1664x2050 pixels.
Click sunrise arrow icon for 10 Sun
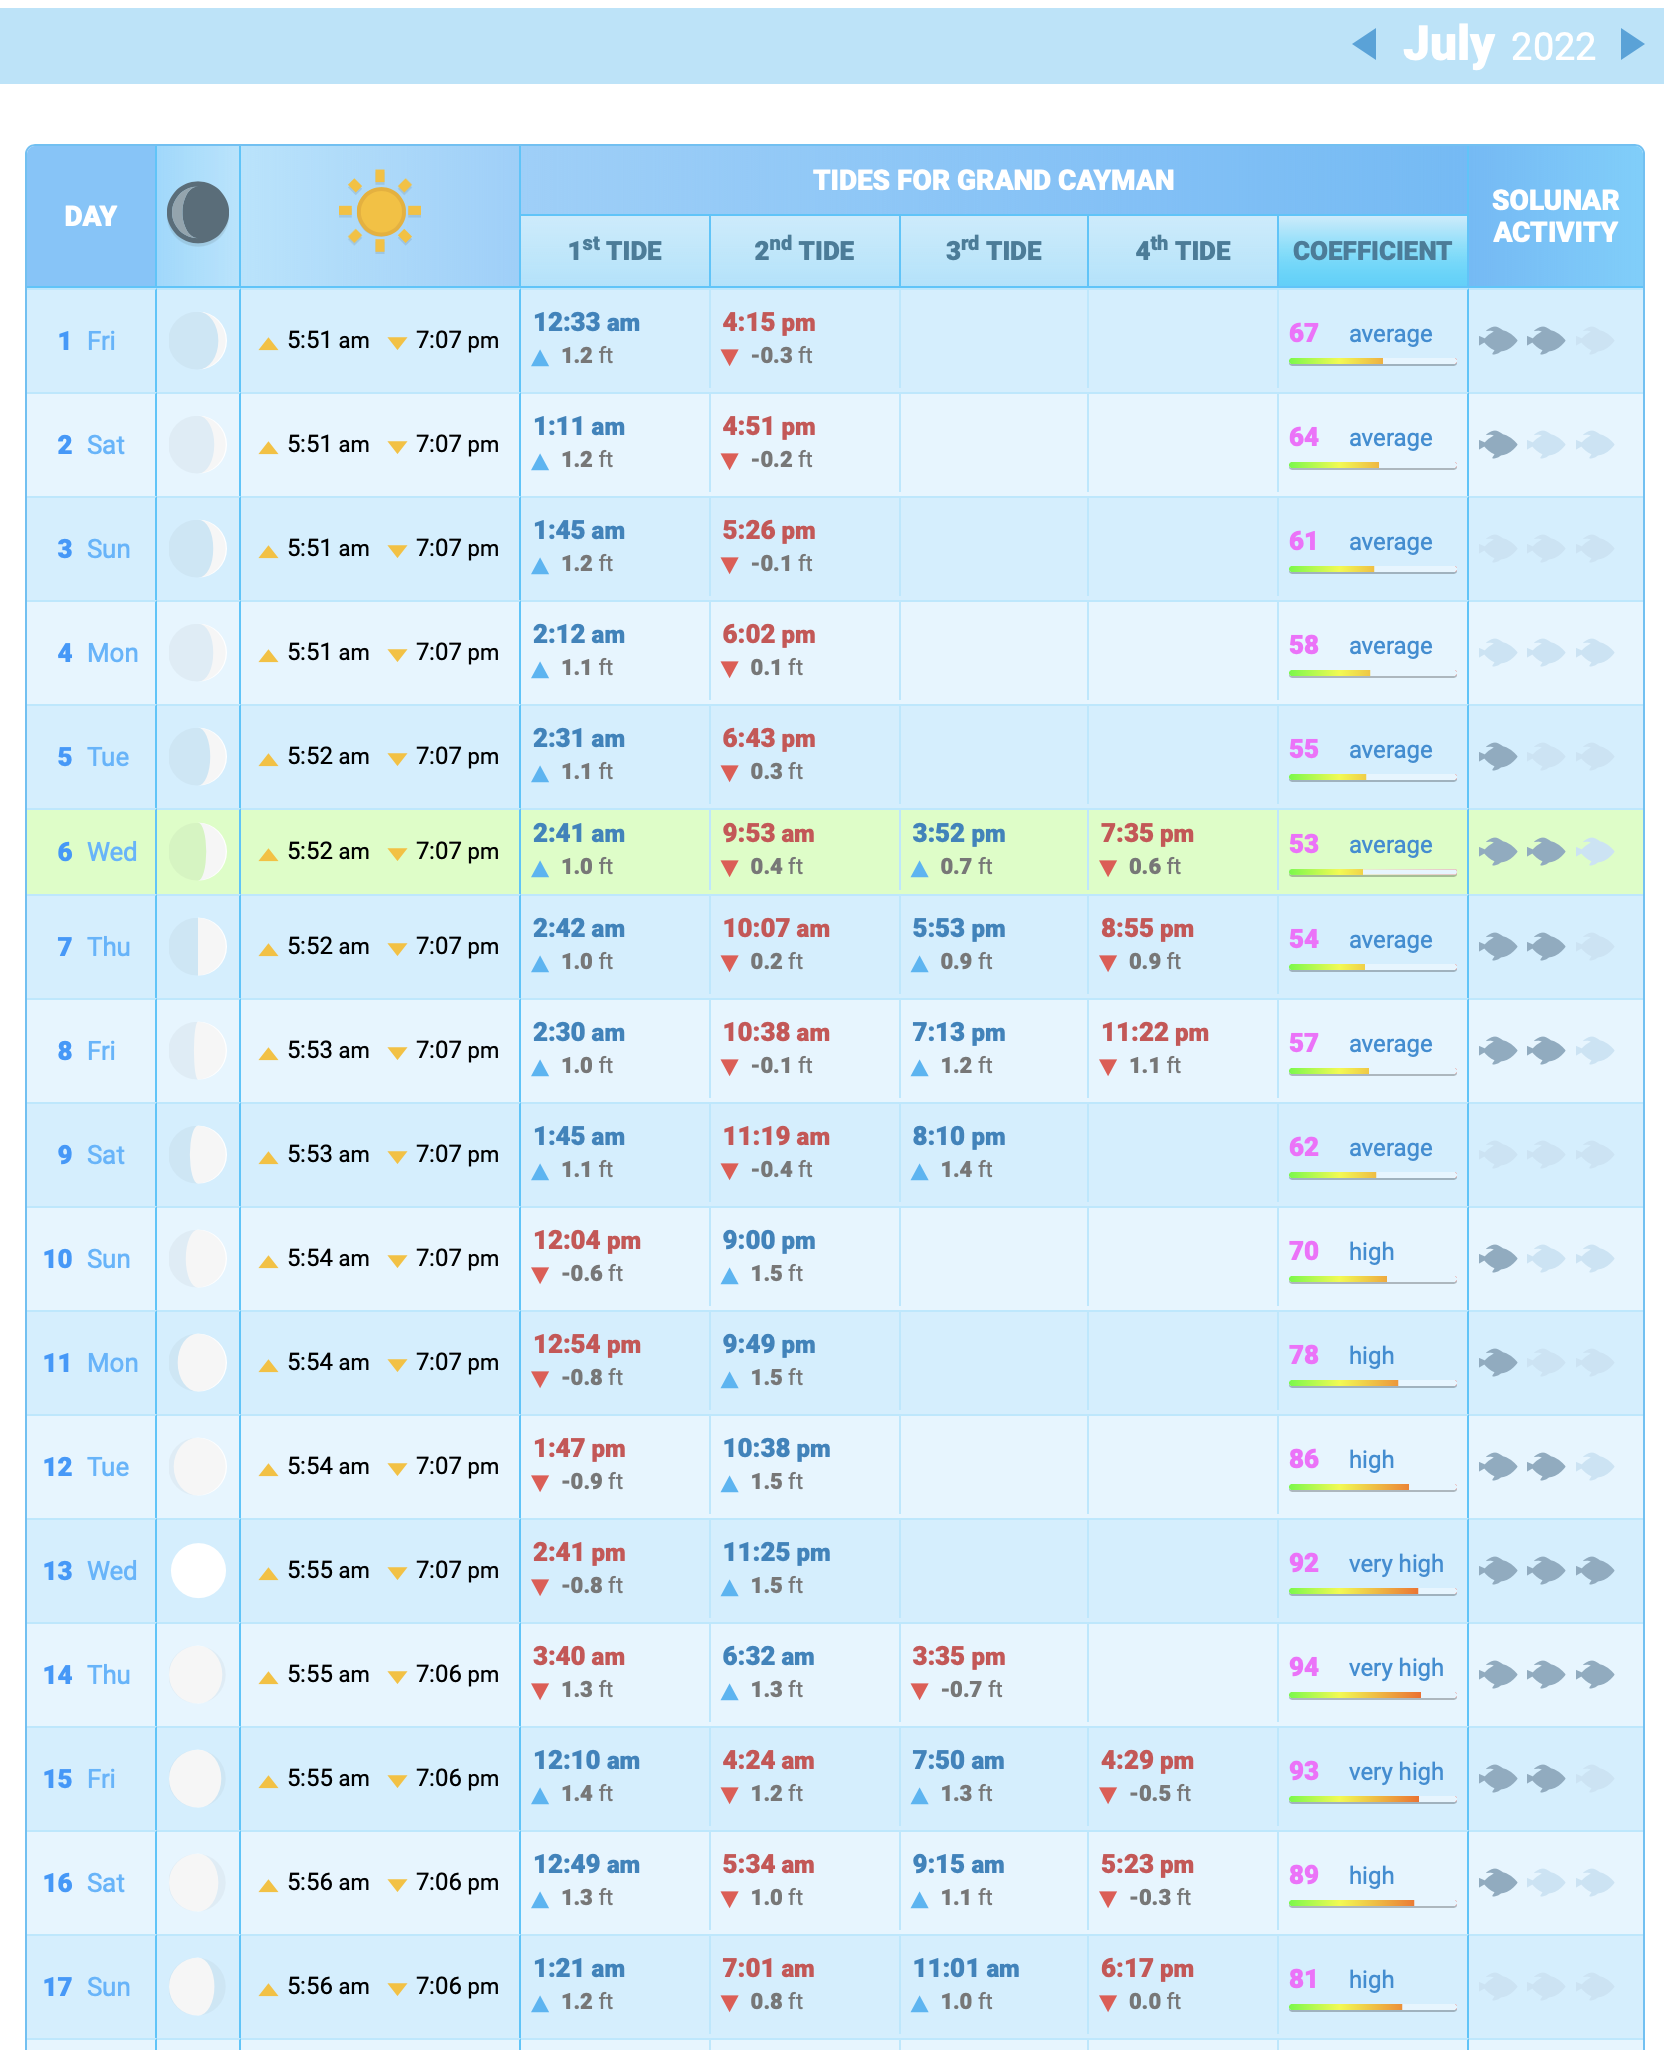tap(268, 1261)
